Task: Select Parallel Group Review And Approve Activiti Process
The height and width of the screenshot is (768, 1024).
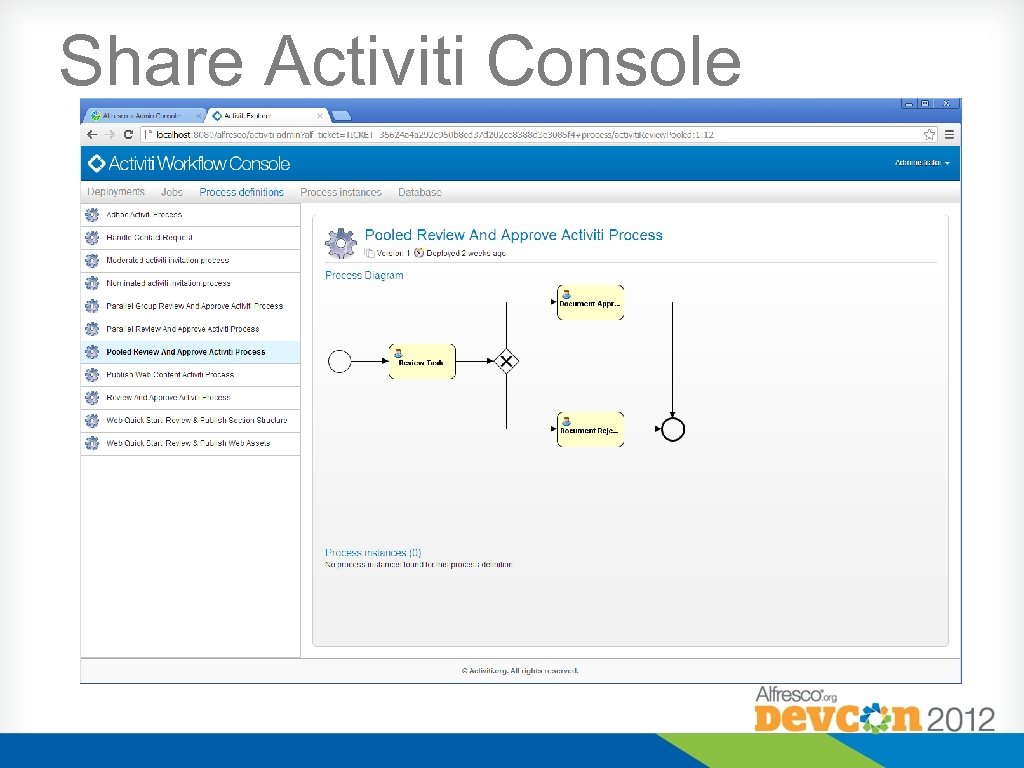Action: click(x=190, y=306)
